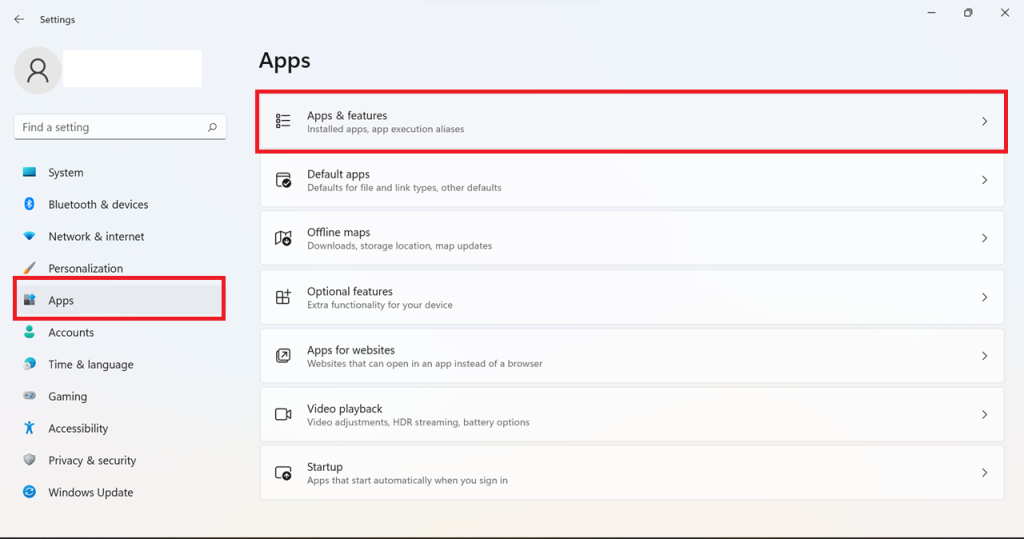Click 'Installed apps, app execution aliases' description
This screenshot has width=1024, height=539.
pyautogui.click(x=385, y=129)
